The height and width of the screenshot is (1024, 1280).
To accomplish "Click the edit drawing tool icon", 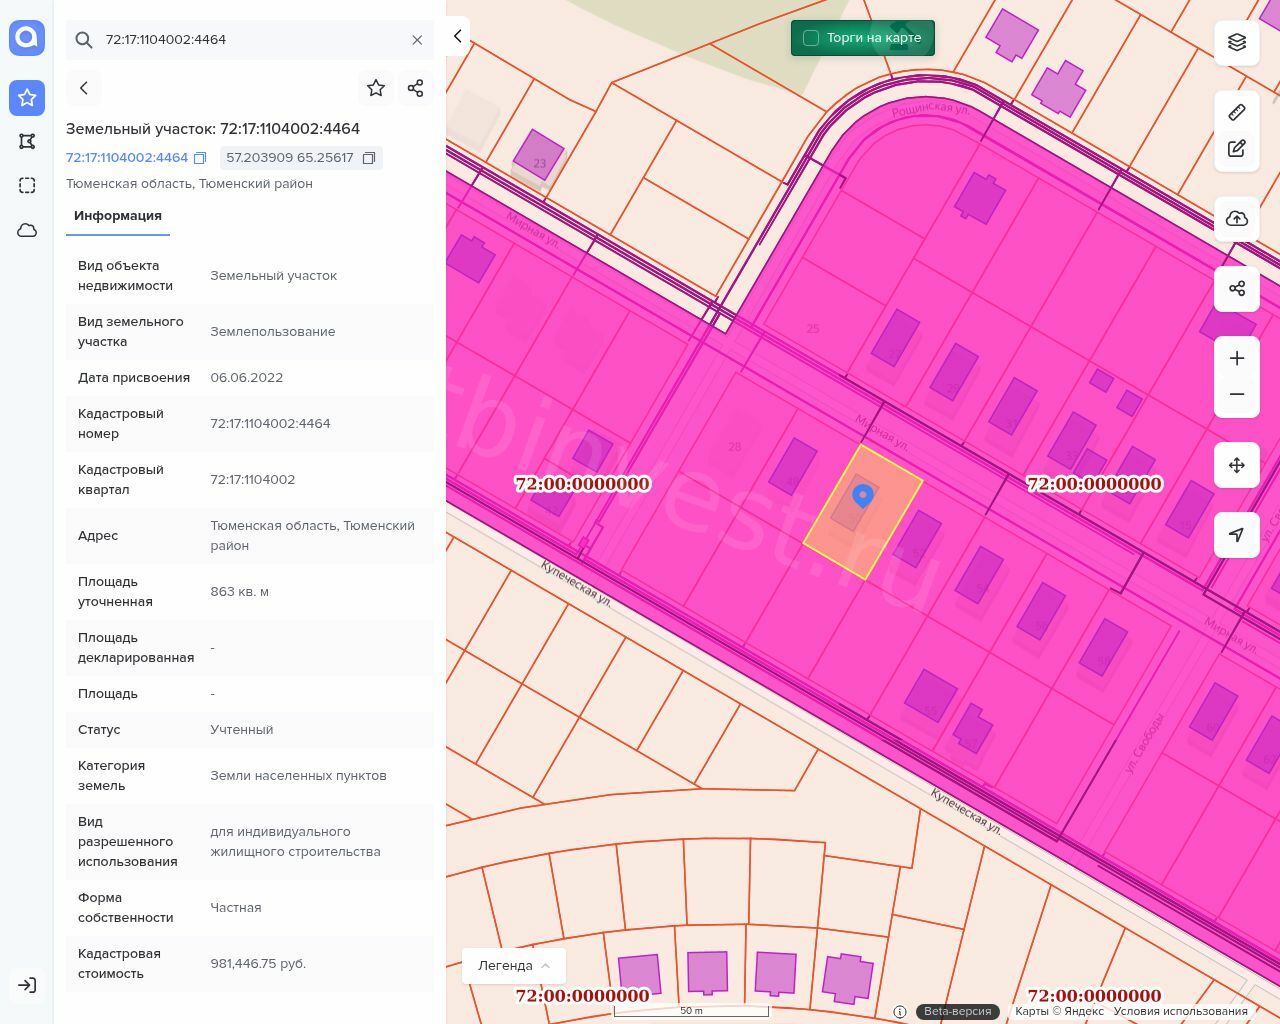I will 1237,149.
